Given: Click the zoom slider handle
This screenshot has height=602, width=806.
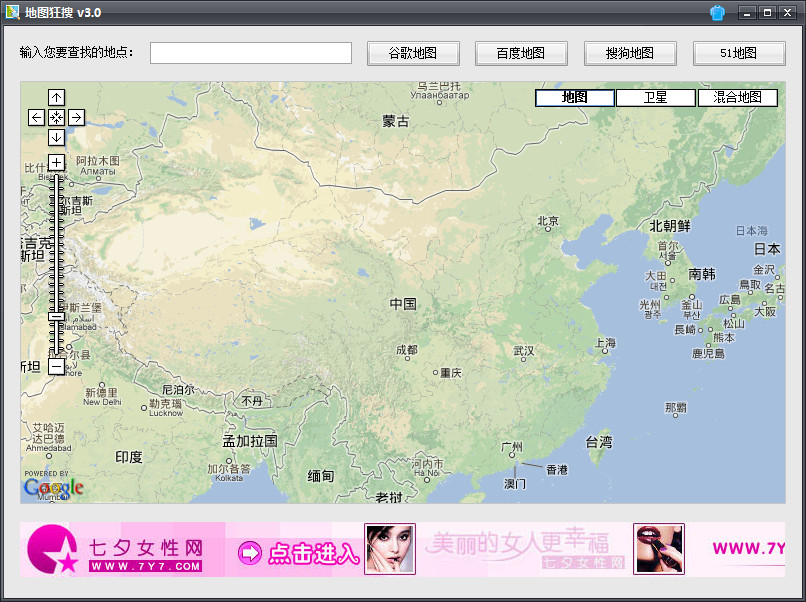Looking at the screenshot, I should [56, 317].
